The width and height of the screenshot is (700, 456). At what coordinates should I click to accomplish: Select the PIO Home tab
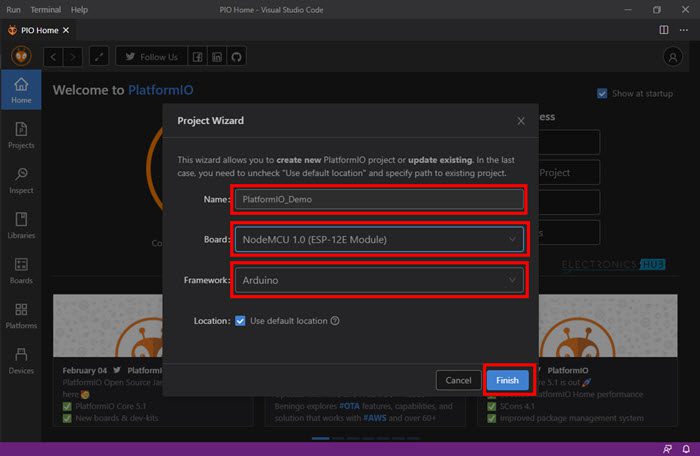pyautogui.click(x=40, y=30)
